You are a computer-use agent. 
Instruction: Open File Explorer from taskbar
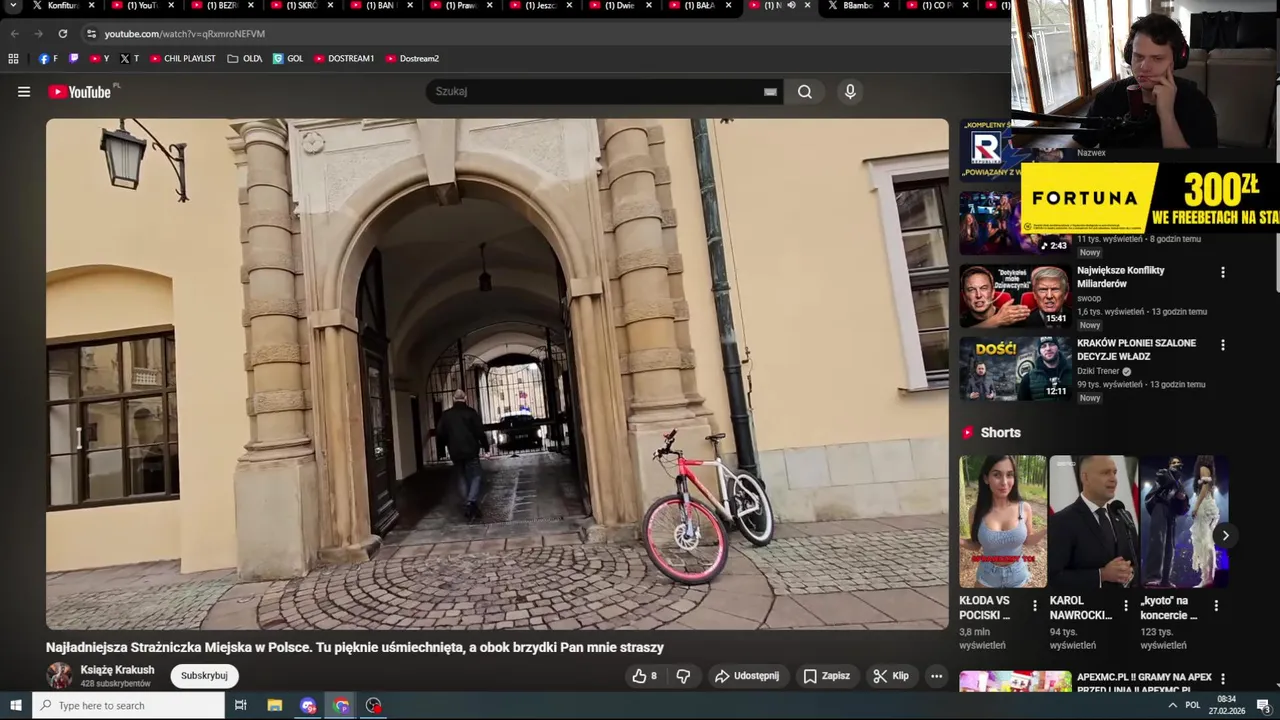(275, 706)
